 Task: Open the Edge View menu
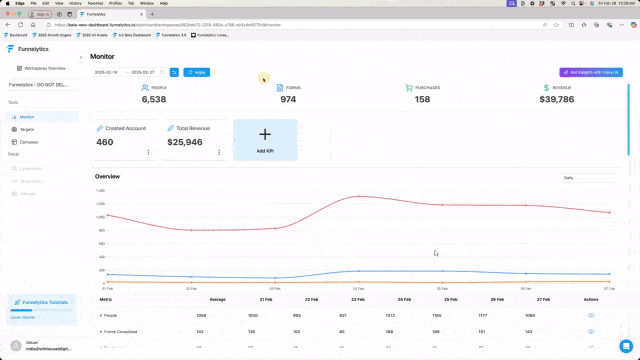pyautogui.click(x=59, y=3)
